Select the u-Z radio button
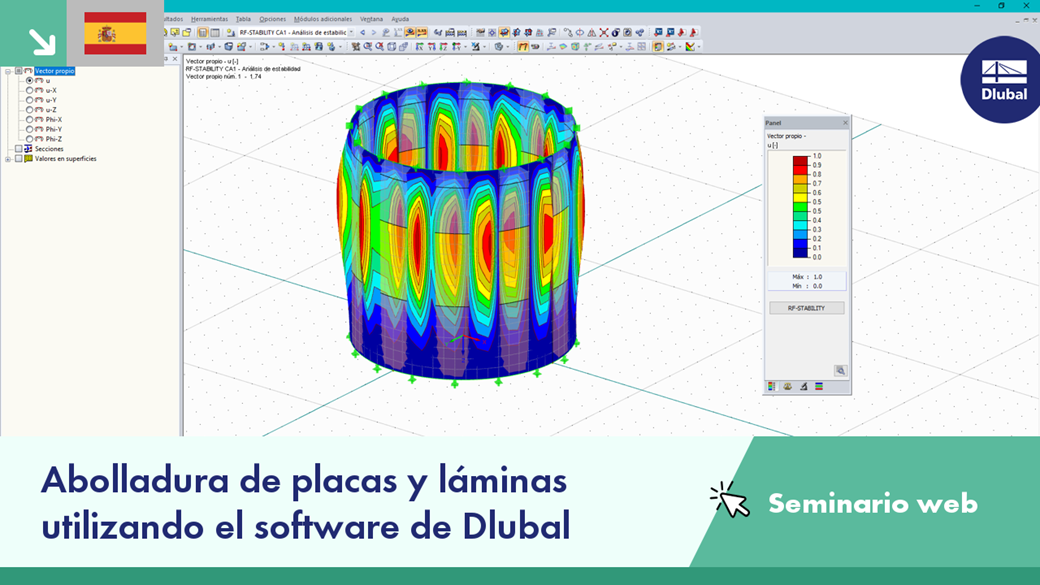The image size is (1040, 585). click(29, 109)
